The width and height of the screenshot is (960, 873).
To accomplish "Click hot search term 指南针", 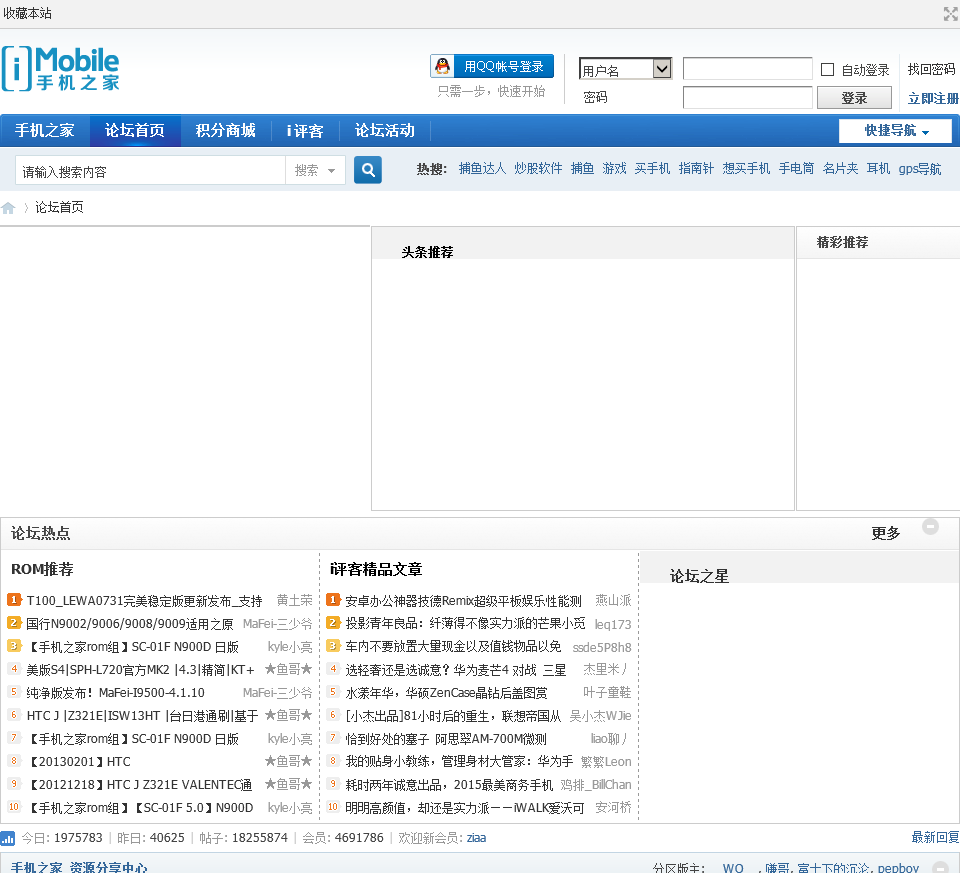I will [x=696, y=168].
